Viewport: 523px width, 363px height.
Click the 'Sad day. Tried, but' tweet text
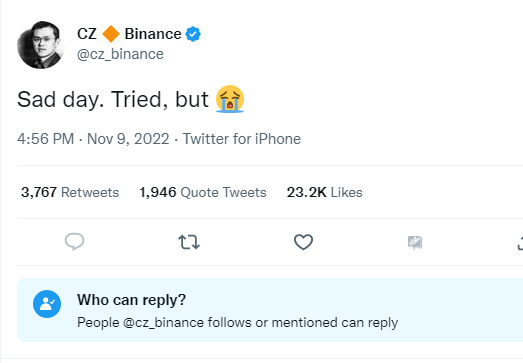point(113,99)
